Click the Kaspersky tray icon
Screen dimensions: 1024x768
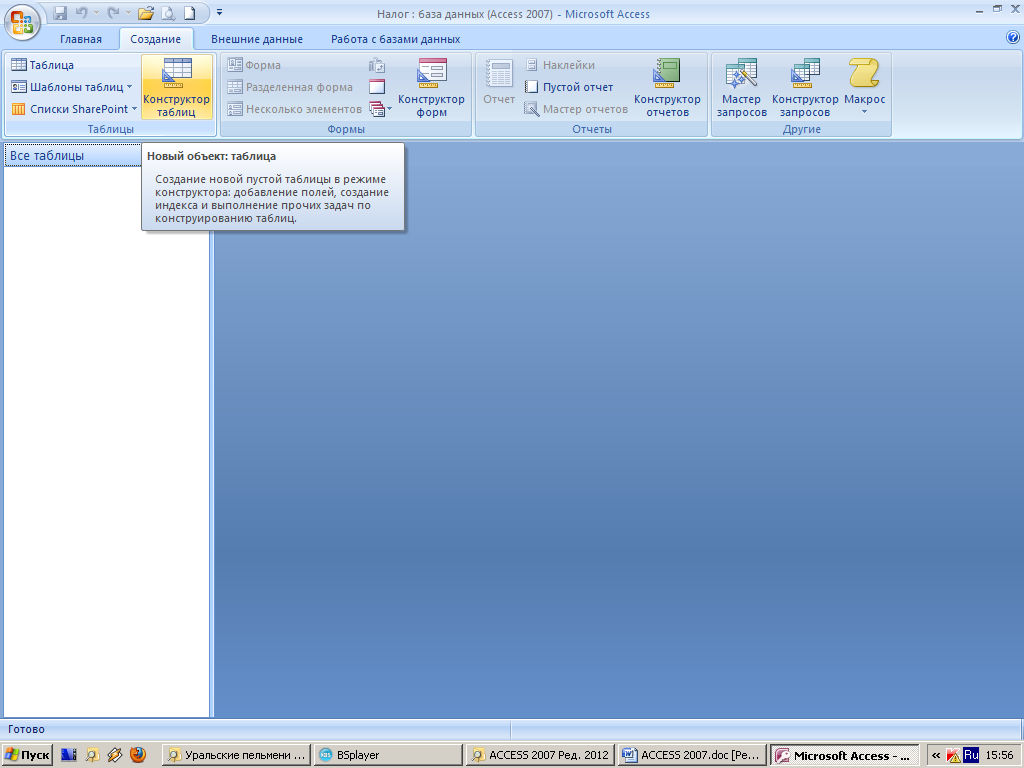coord(953,756)
